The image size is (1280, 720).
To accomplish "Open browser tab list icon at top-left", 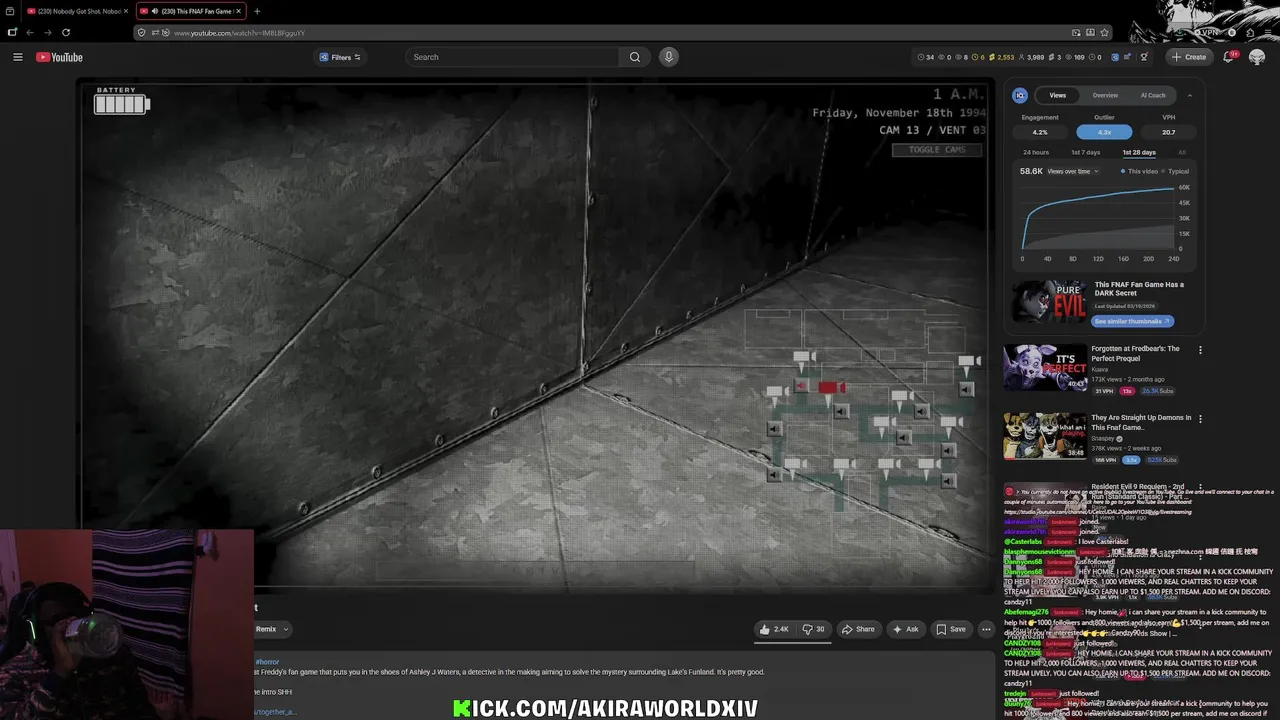I will (x=9, y=11).
